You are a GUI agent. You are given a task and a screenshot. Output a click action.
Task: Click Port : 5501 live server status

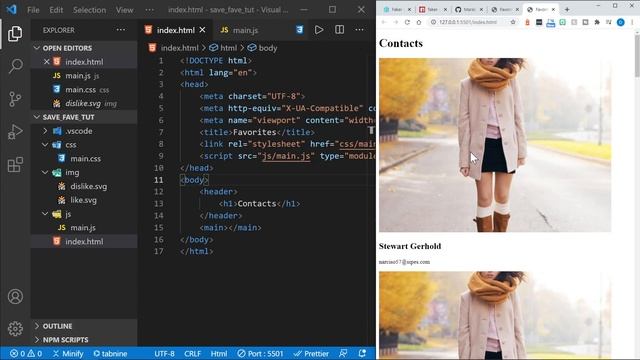point(260,353)
